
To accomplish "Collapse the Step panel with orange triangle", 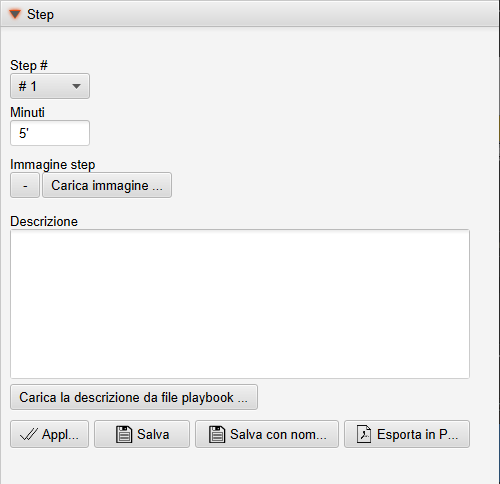I will coord(15,14).
